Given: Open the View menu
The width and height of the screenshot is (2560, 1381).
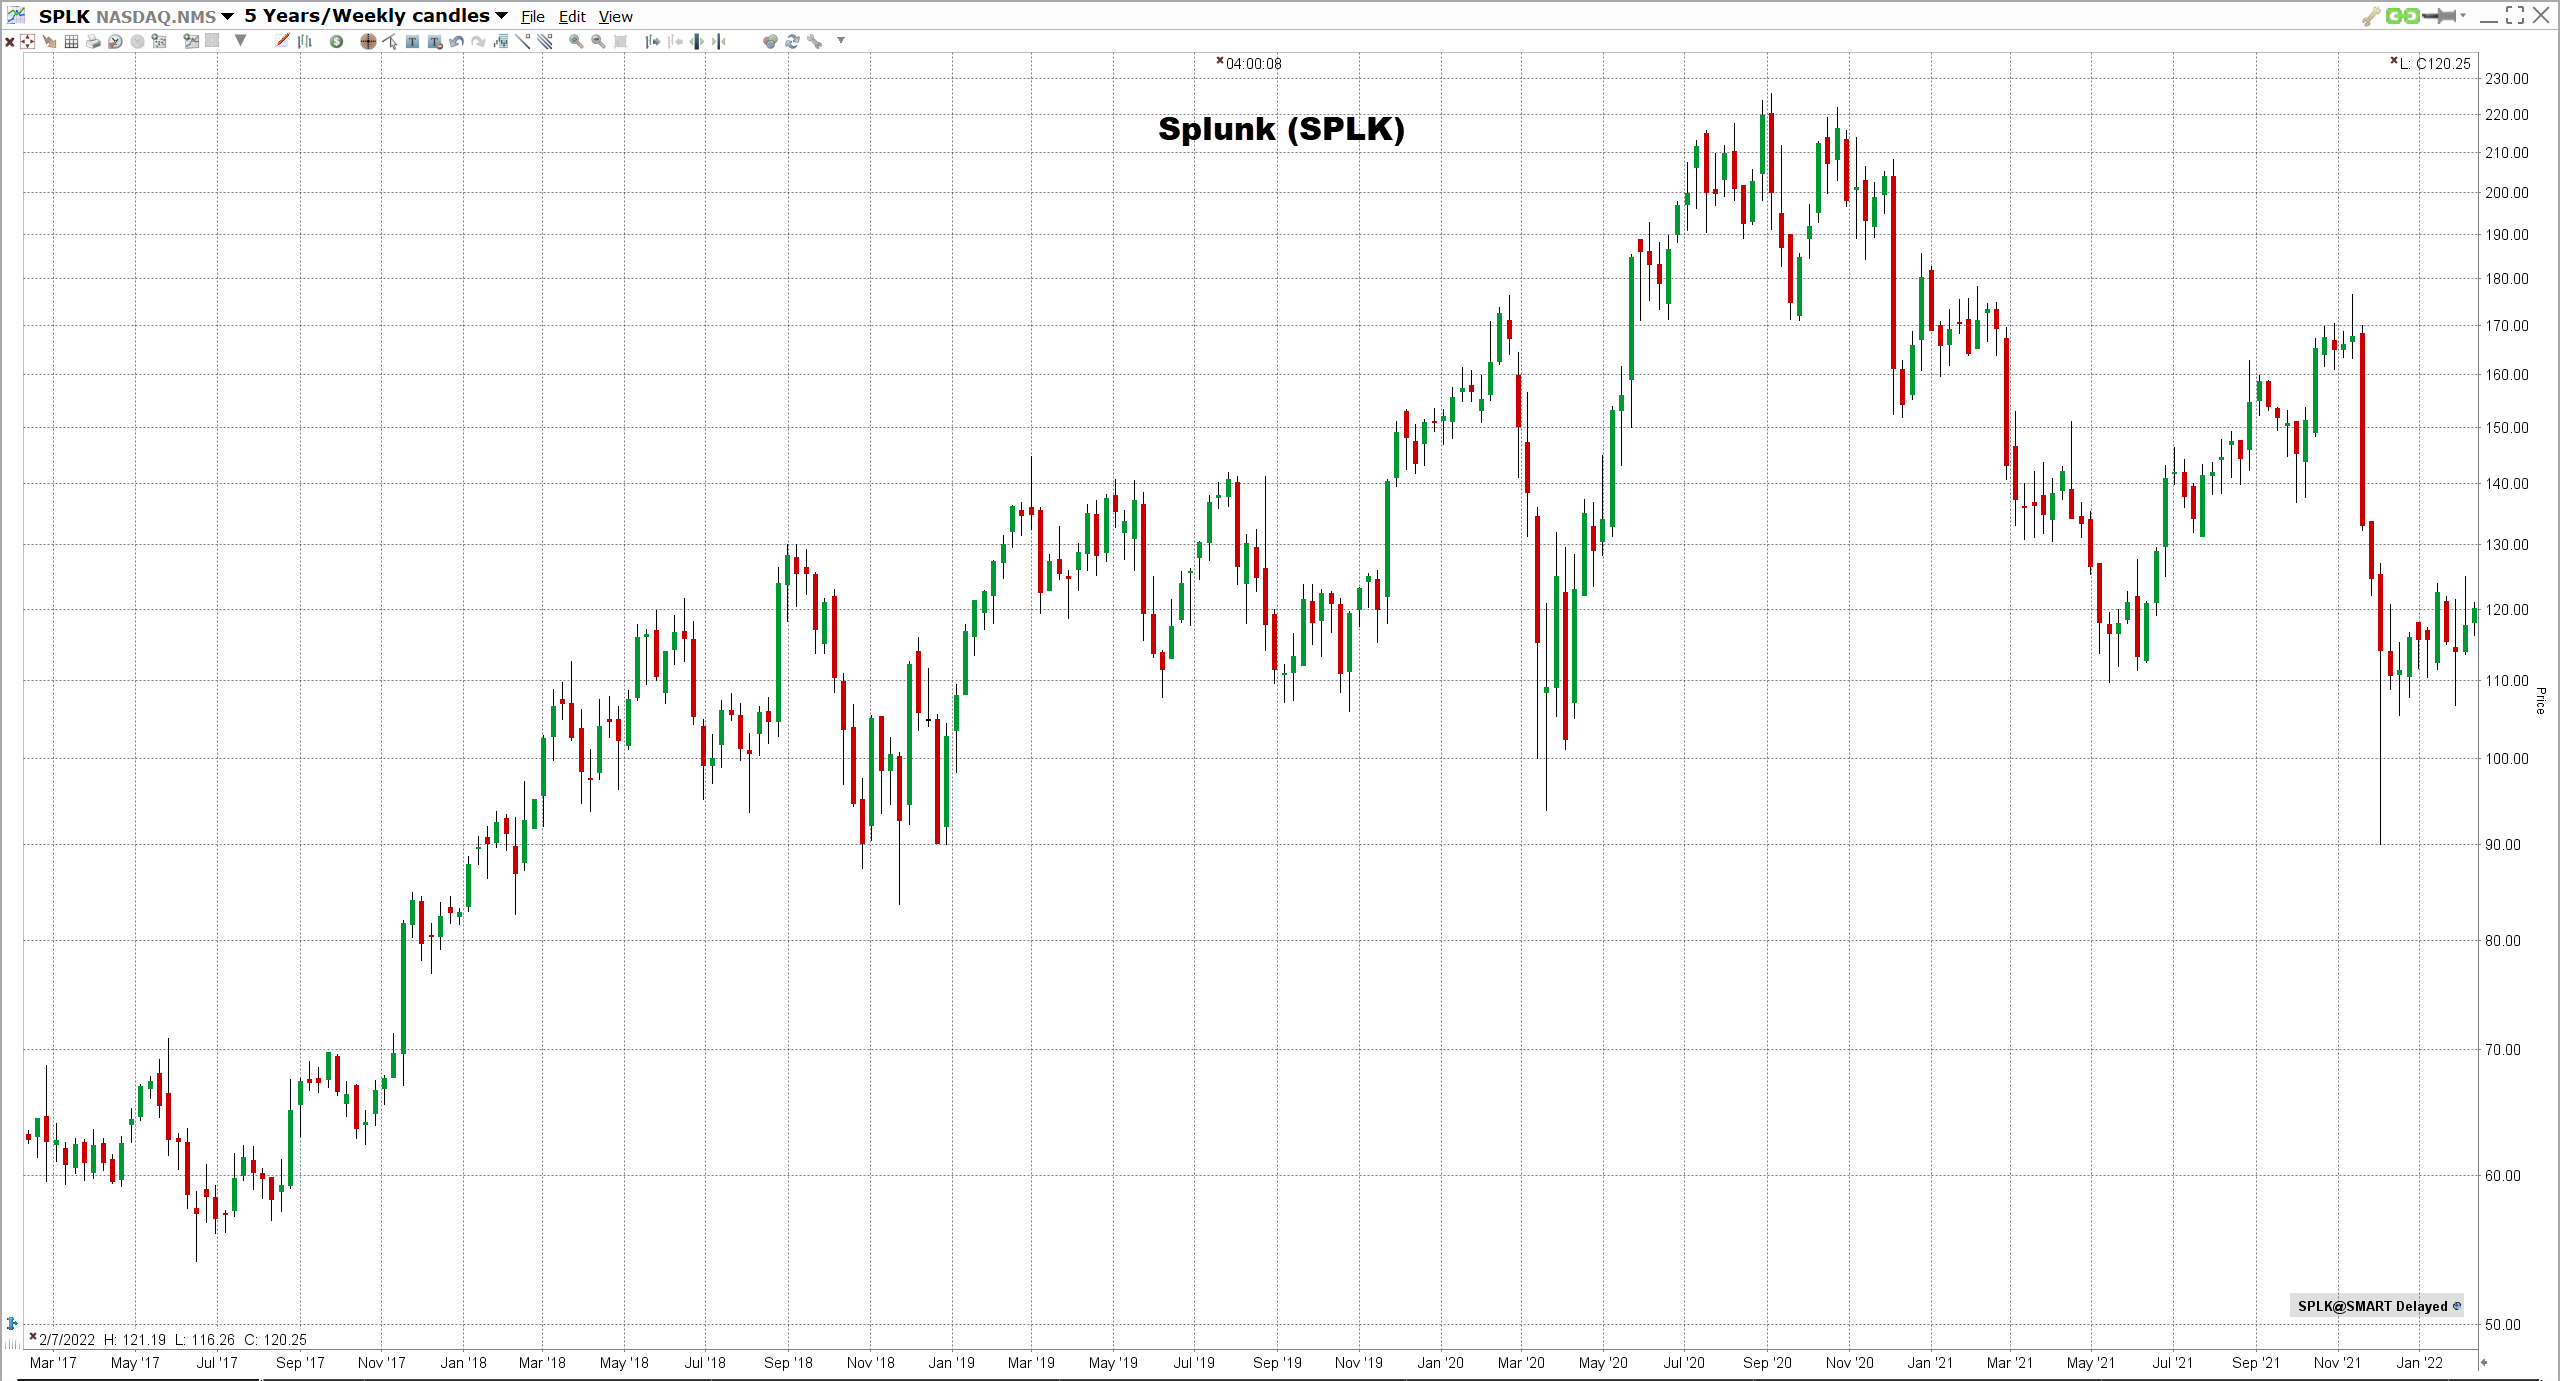Looking at the screenshot, I should 616,16.
